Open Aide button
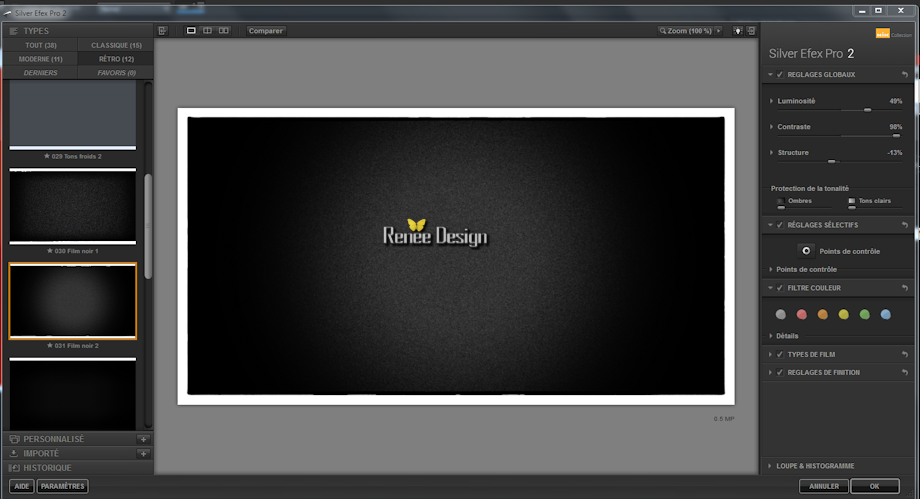 [x=22, y=486]
